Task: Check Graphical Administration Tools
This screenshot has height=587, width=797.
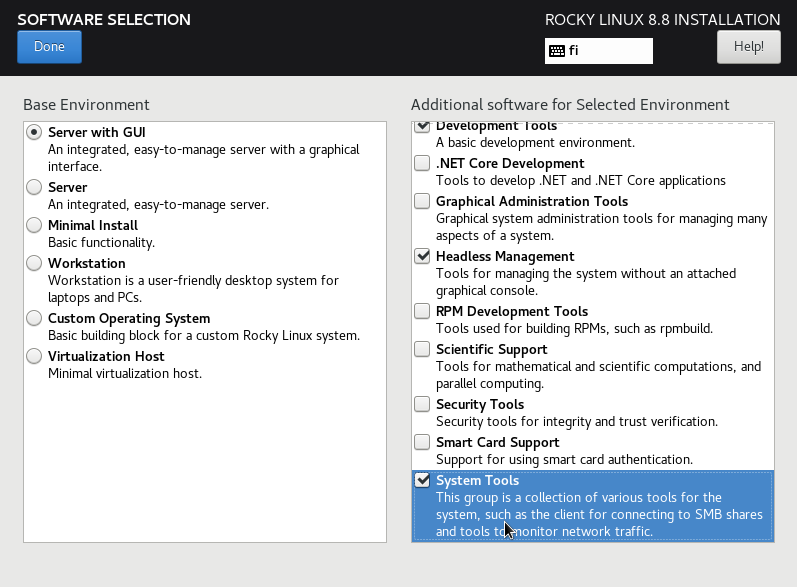Action: [422, 201]
